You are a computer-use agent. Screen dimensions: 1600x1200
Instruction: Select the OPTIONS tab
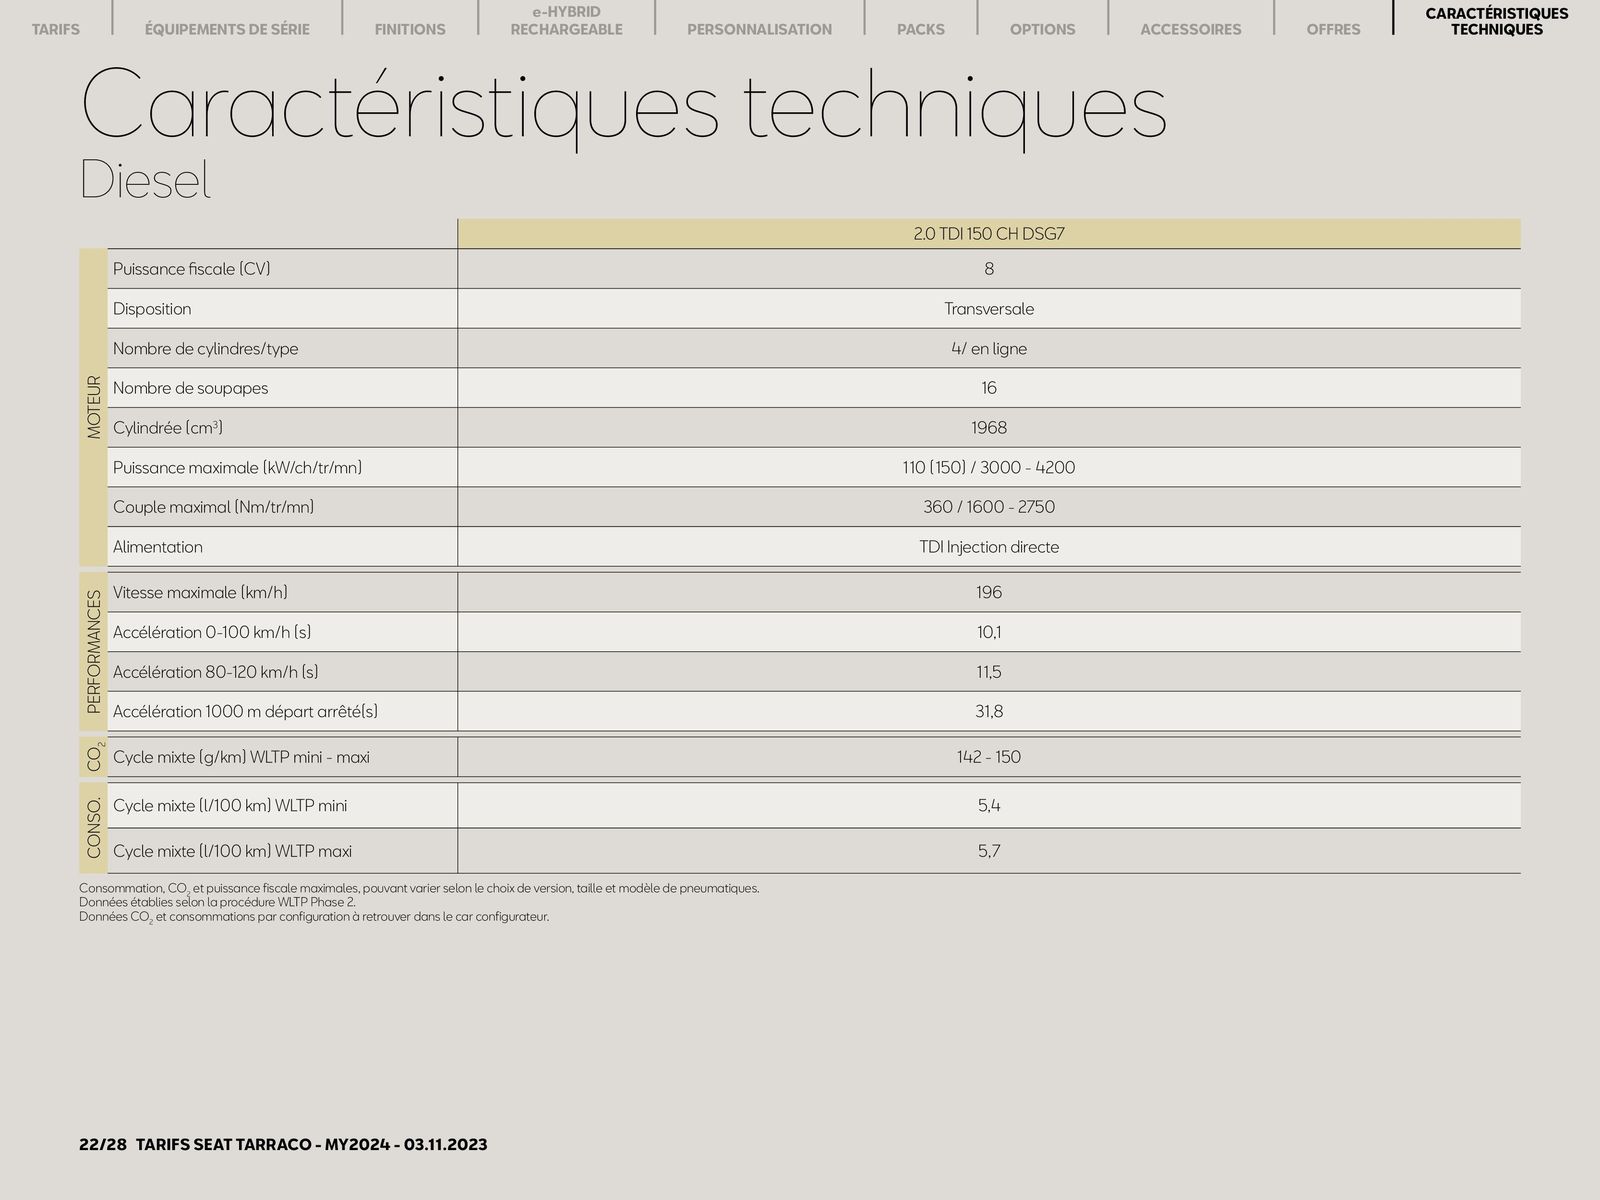pyautogui.click(x=1043, y=29)
